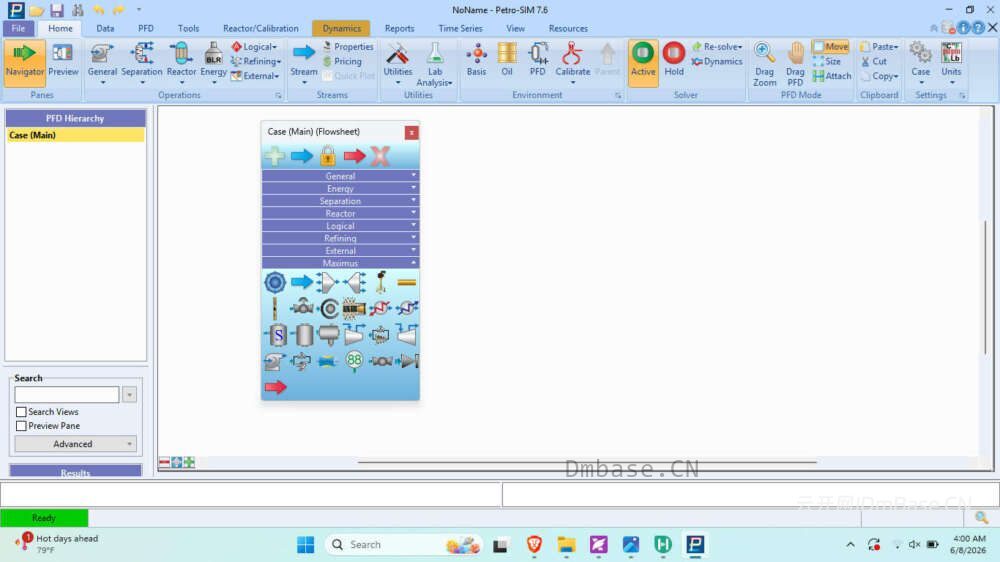Viewport: 1000px width, 562px height.
Task: Open the External operations dropdown in ribbon
Action: click(x=254, y=76)
